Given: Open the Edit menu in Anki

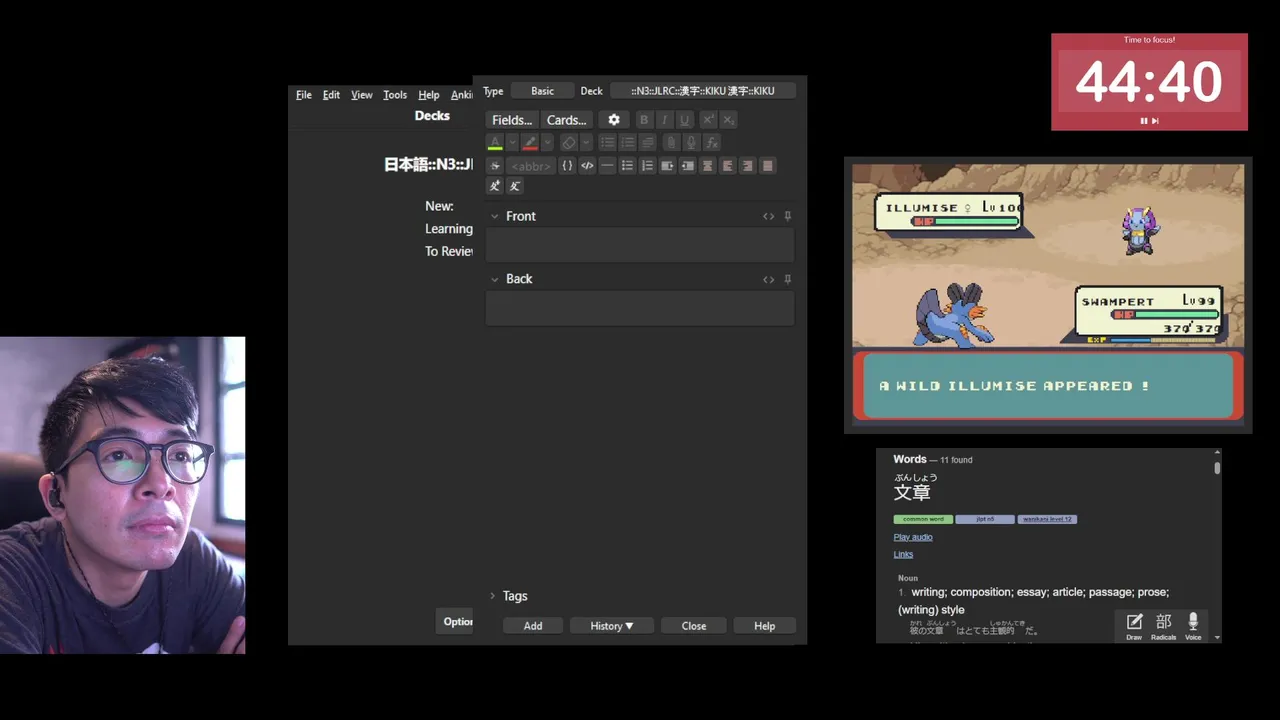Looking at the screenshot, I should coord(331,95).
